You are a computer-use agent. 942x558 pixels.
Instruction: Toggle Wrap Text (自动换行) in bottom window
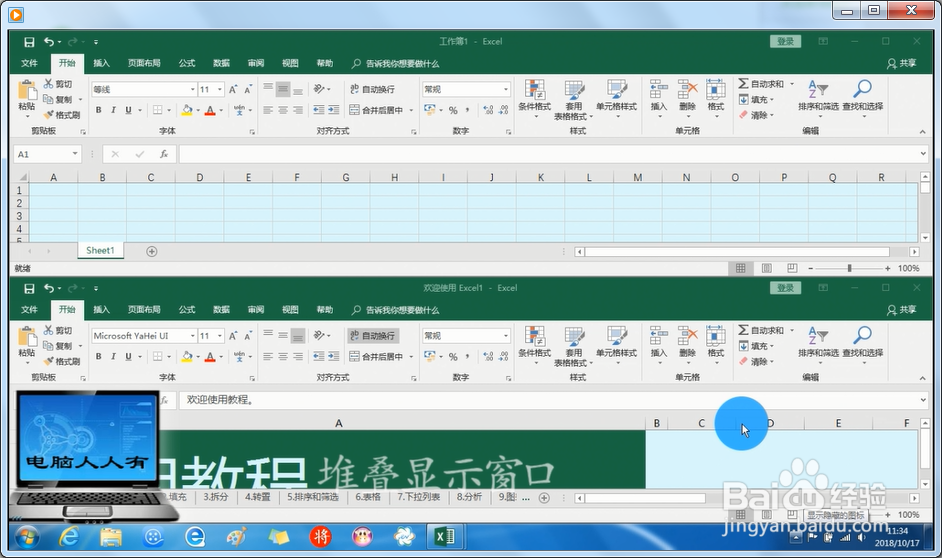tap(373, 336)
